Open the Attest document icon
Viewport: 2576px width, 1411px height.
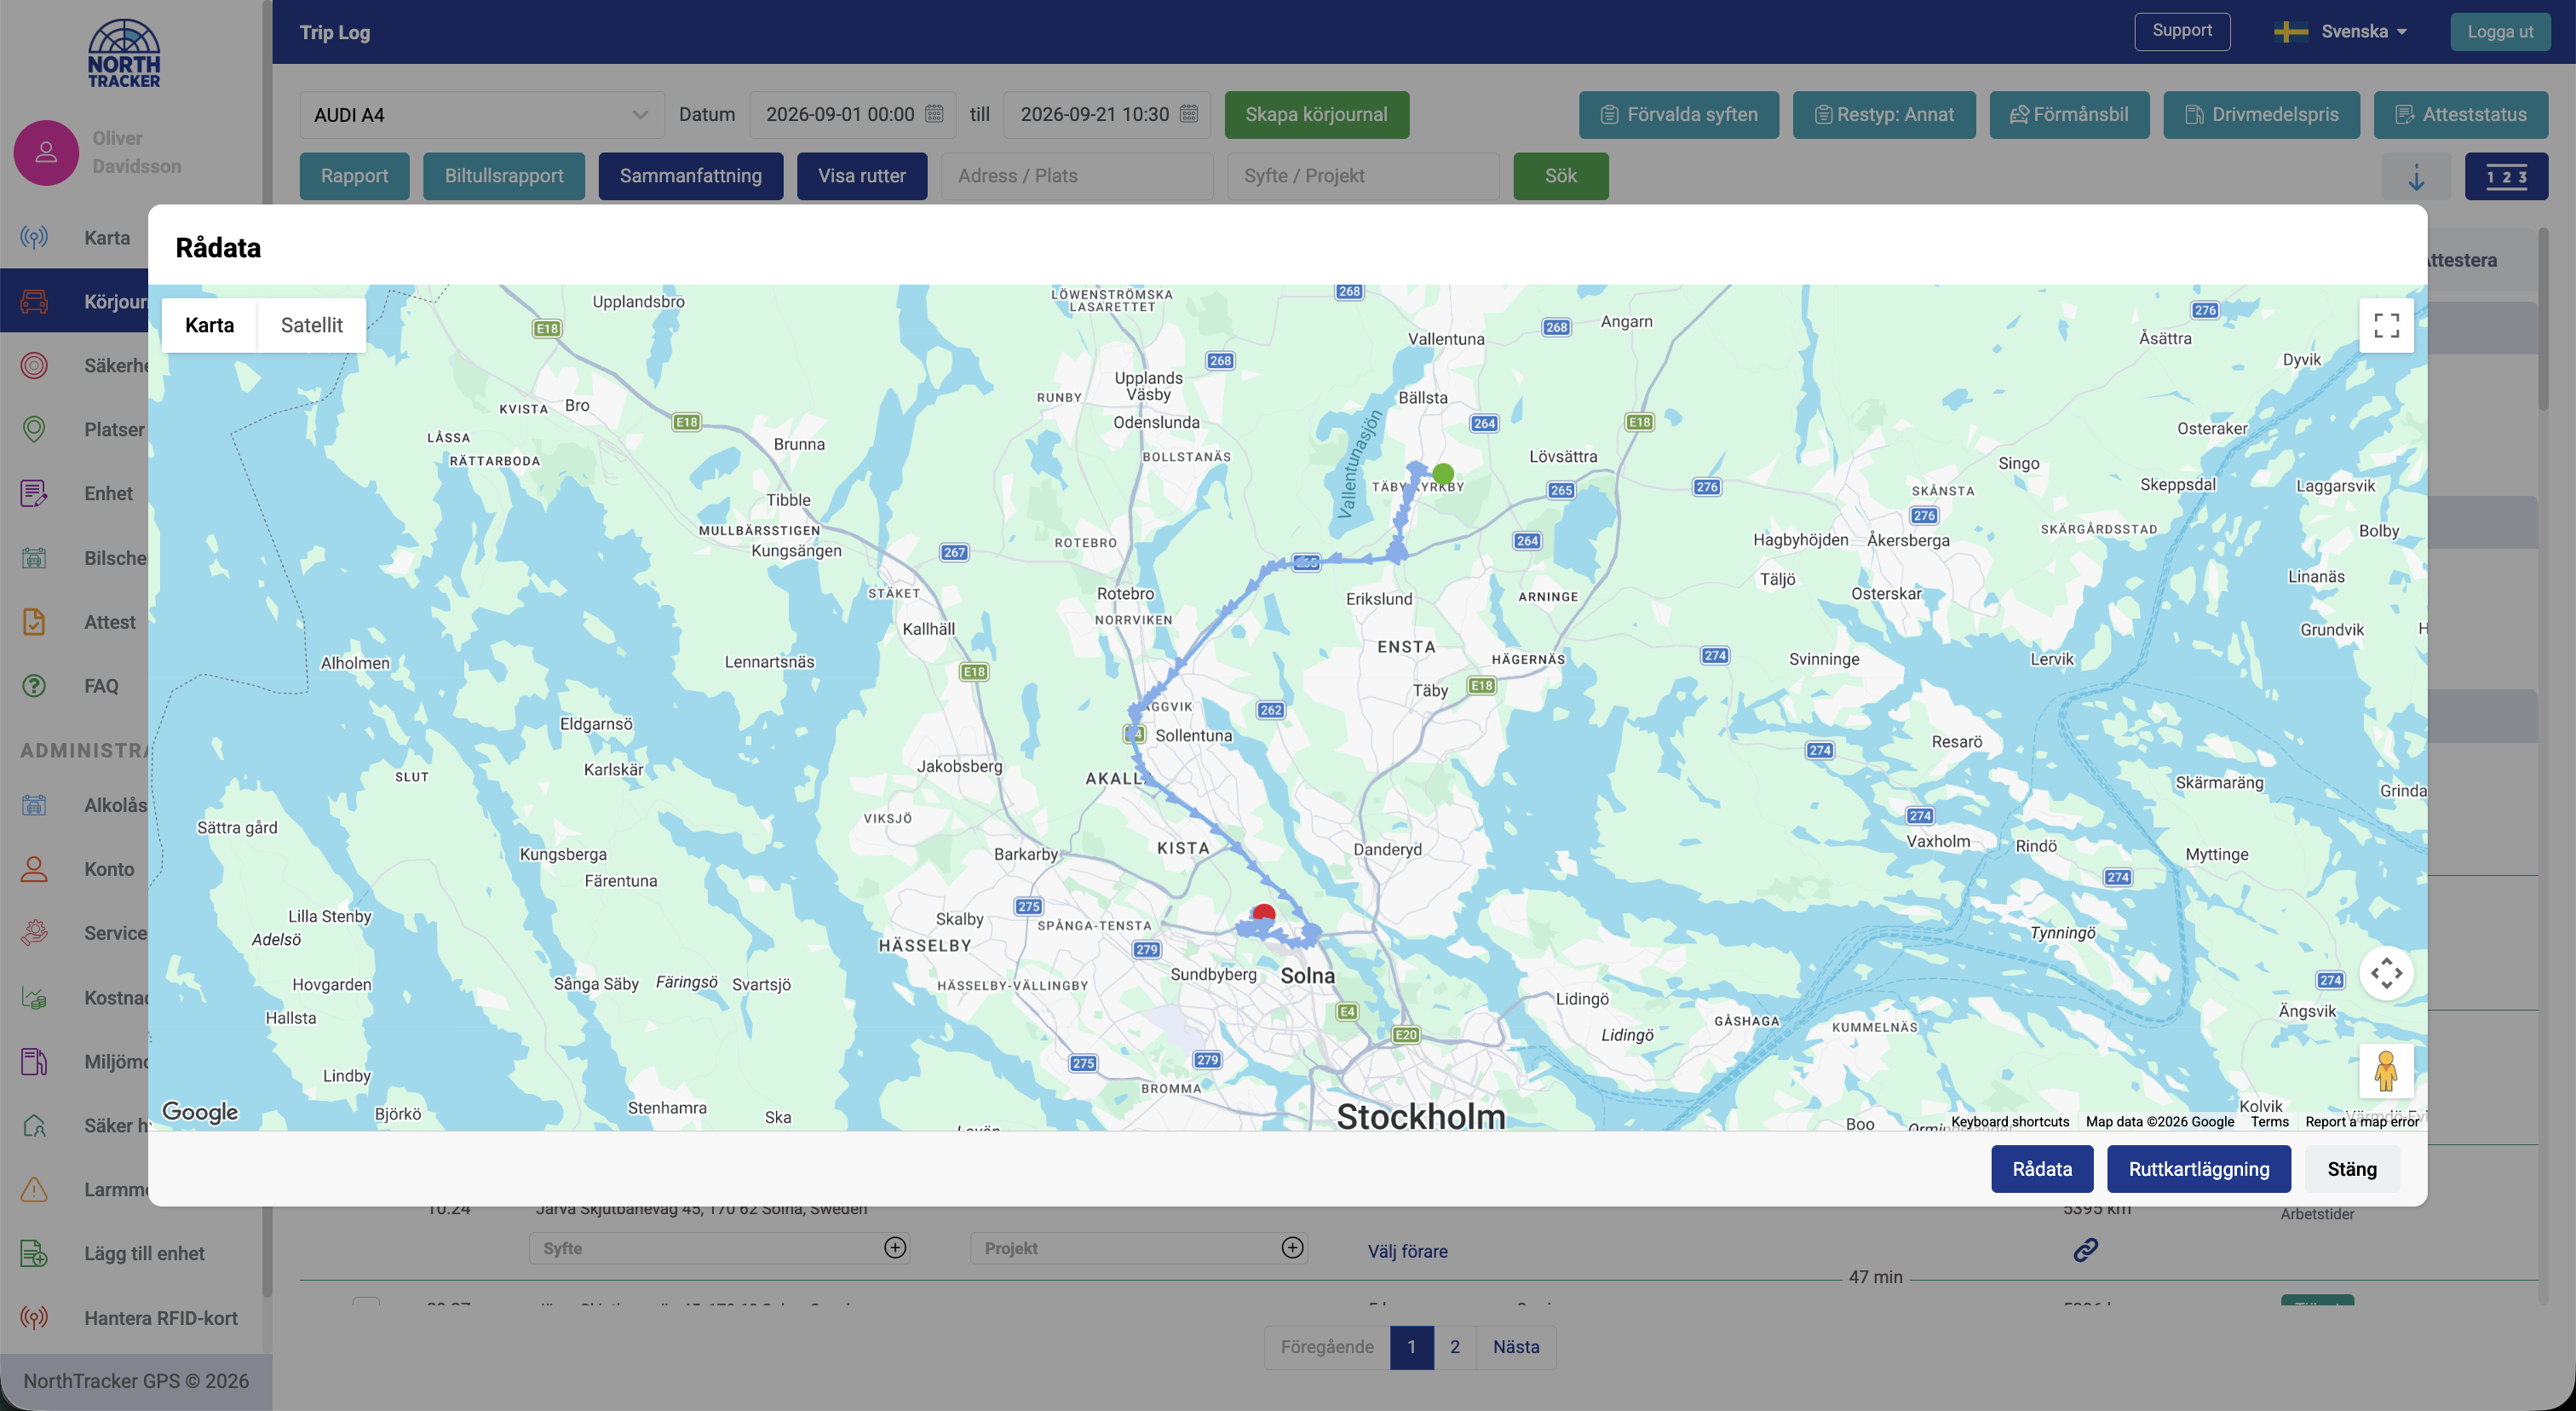34,622
